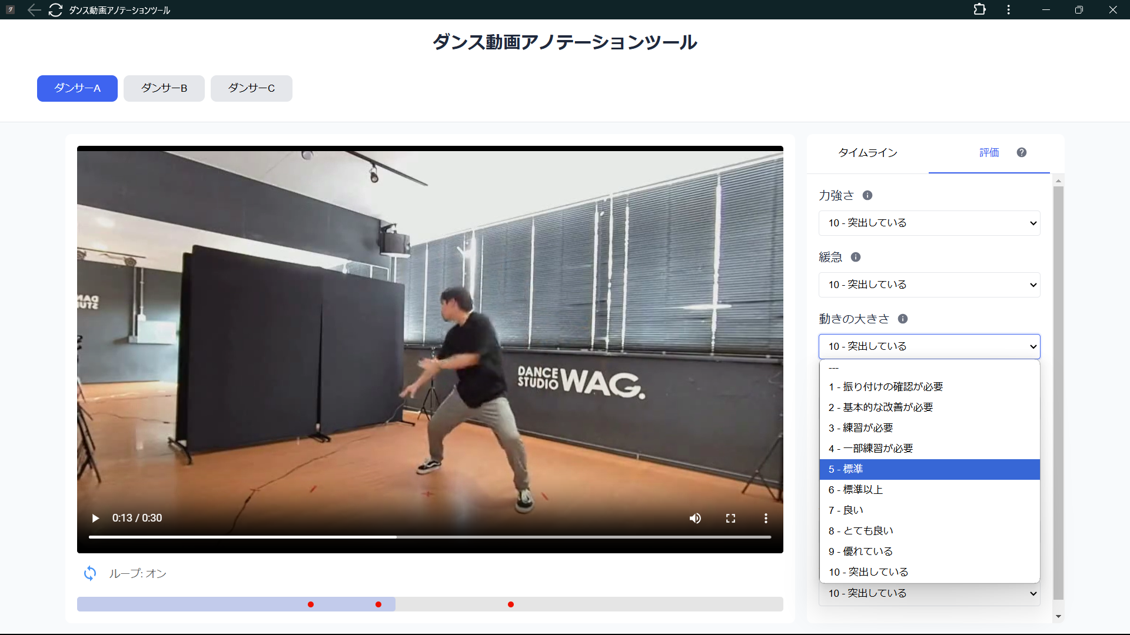The height and width of the screenshot is (635, 1130).
Task: Open the video player's three-dot options menu
Action: 766,518
